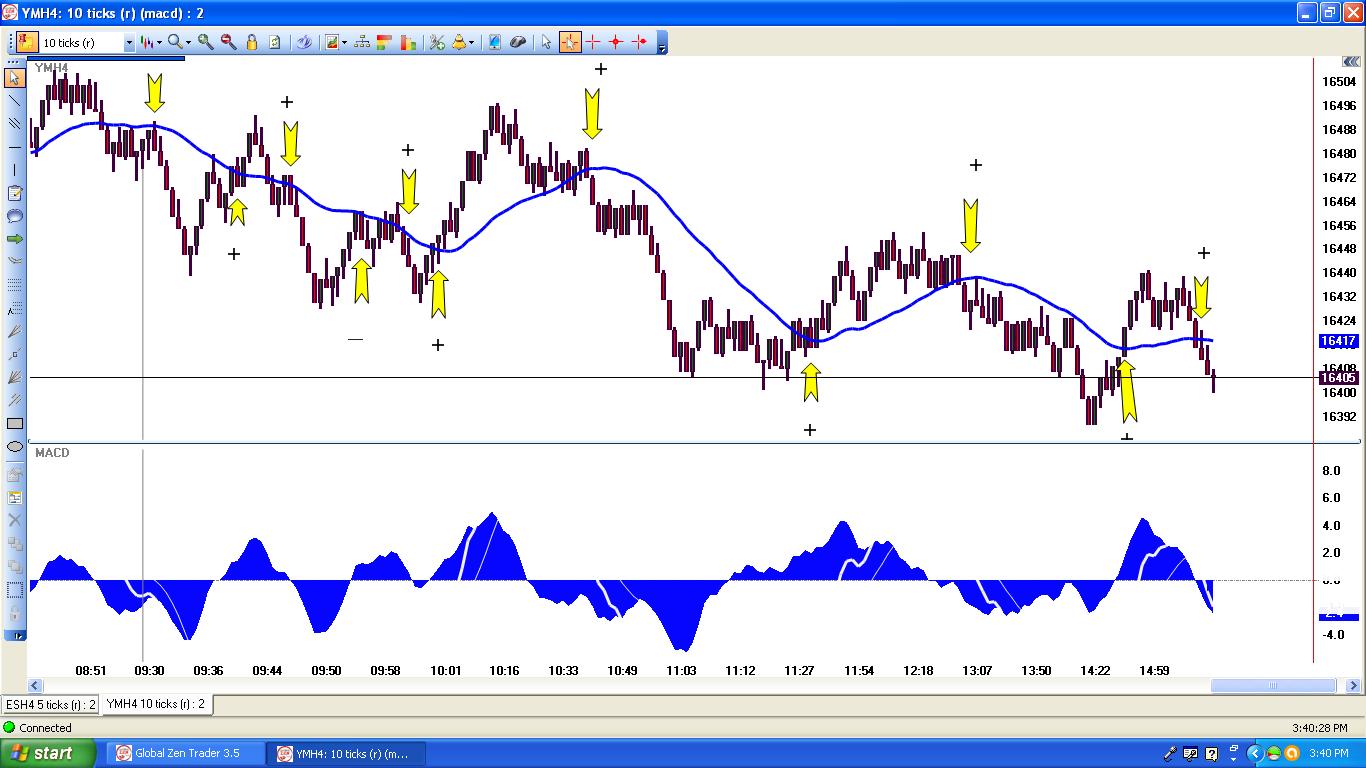The height and width of the screenshot is (768, 1366).
Task: Click the yellow bell alert icon
Action: tap(459, 42)
